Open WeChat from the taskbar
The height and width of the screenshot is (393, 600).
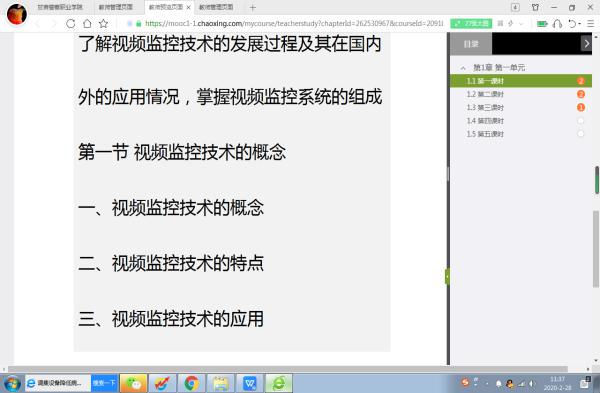pyautogui.click(x=133, y=383)
